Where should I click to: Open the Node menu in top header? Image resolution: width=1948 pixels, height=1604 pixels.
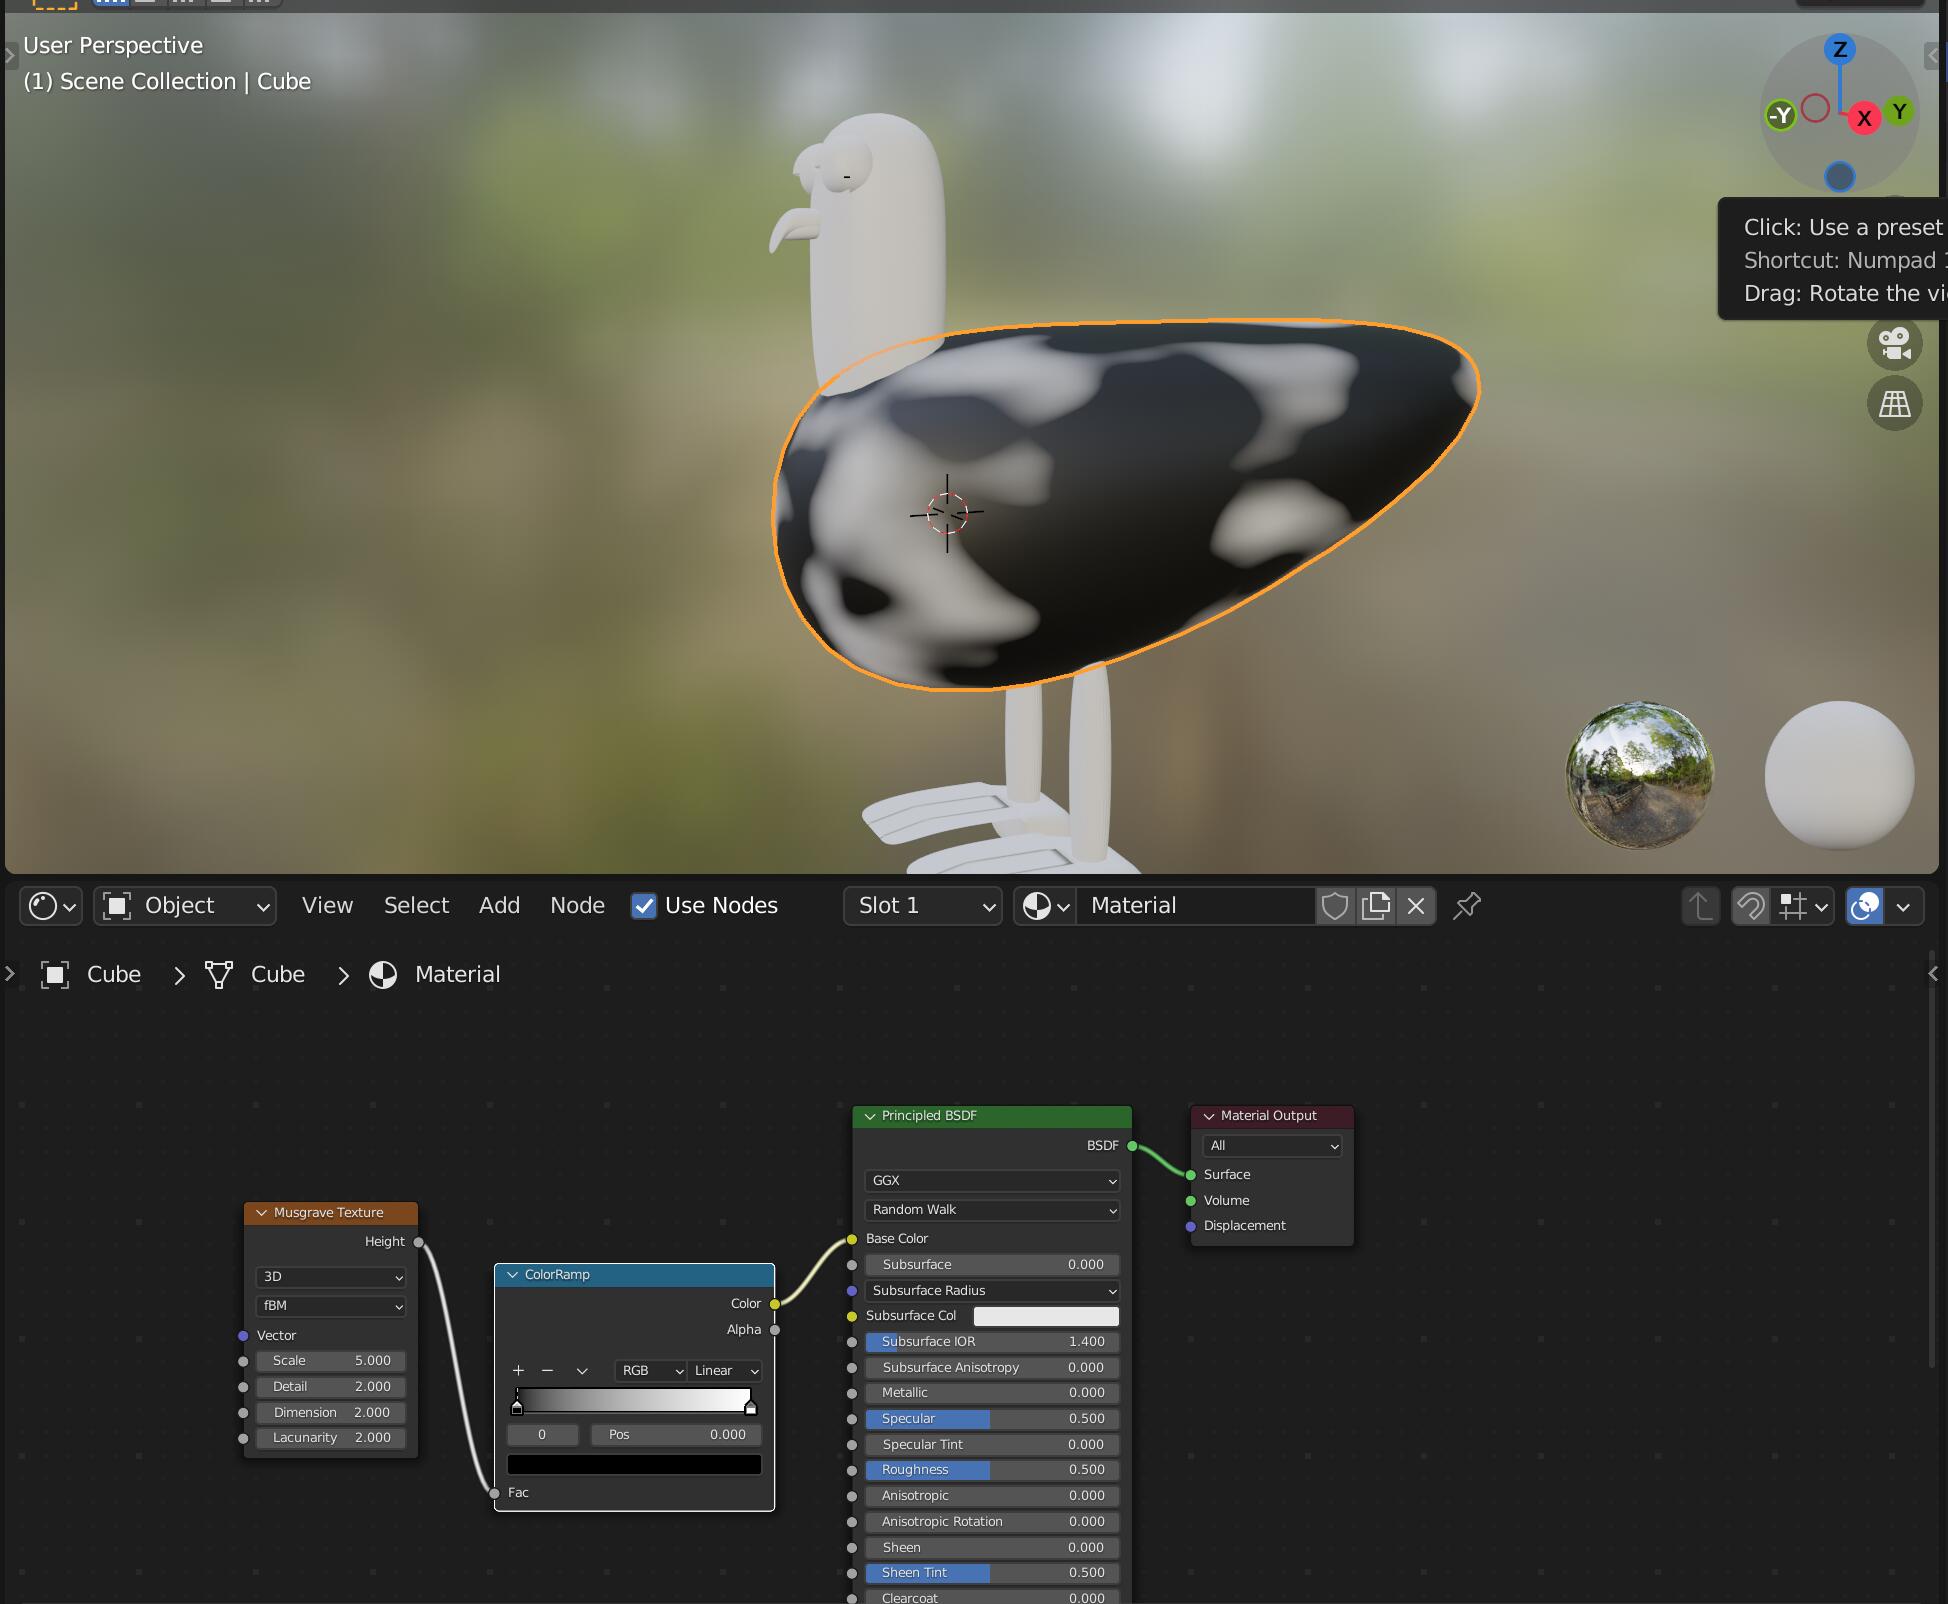pyautogui.click(x=578, y=905)
